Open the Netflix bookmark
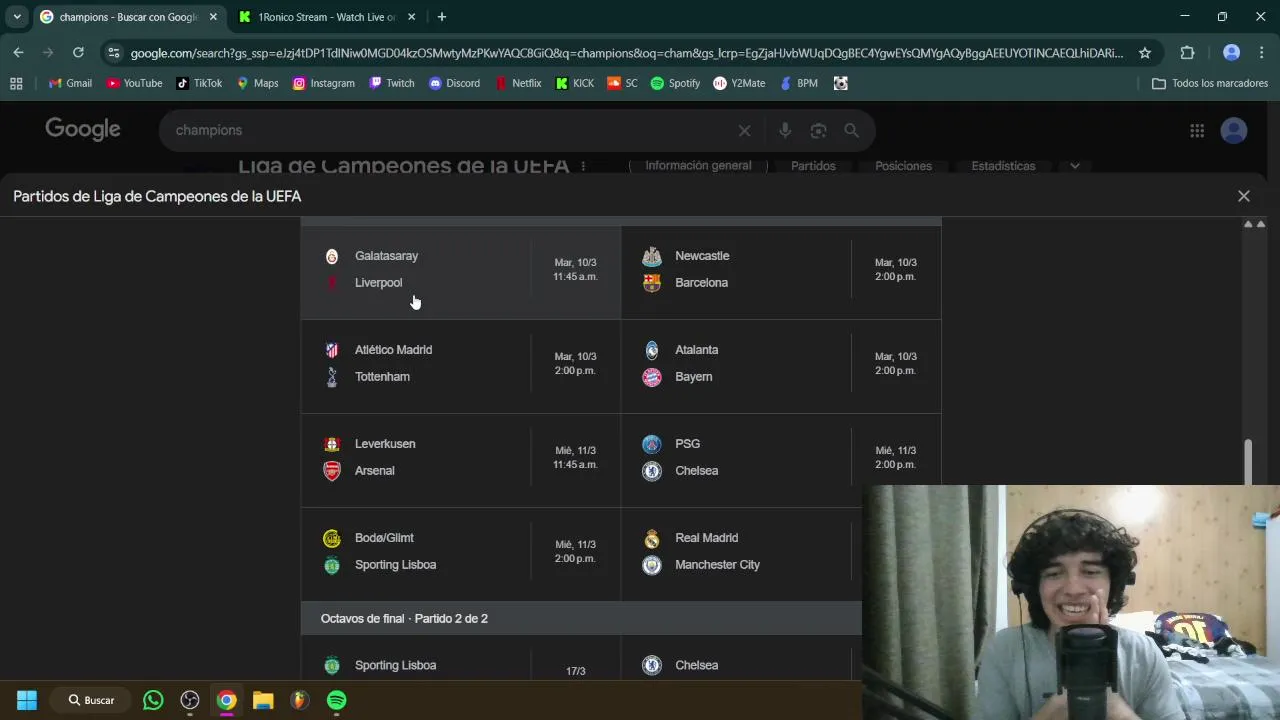The width and height of the screenshot is (1280, 720). click(x=518, y=83)
